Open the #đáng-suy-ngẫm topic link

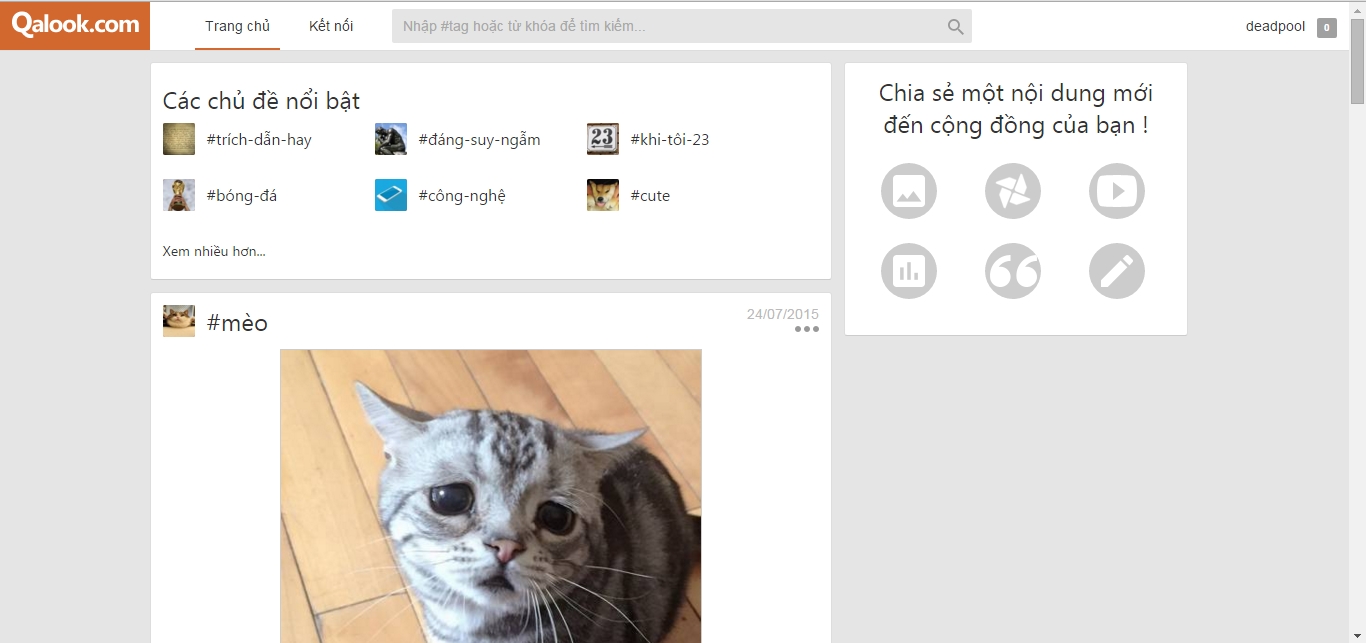(x=479, y=140)
